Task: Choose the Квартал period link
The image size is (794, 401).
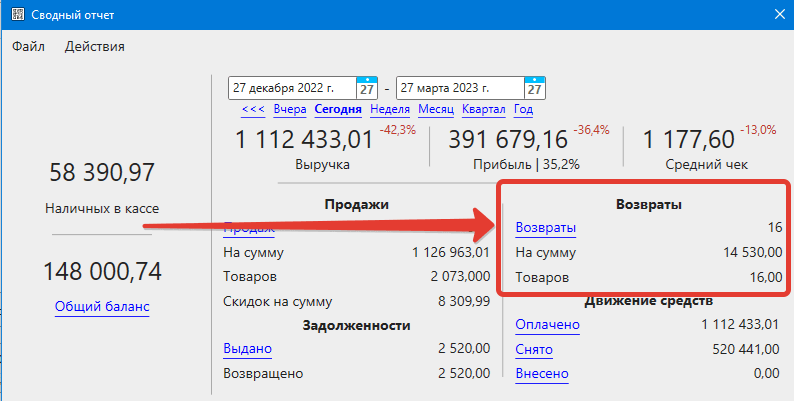Action: [x=484, y=110]
